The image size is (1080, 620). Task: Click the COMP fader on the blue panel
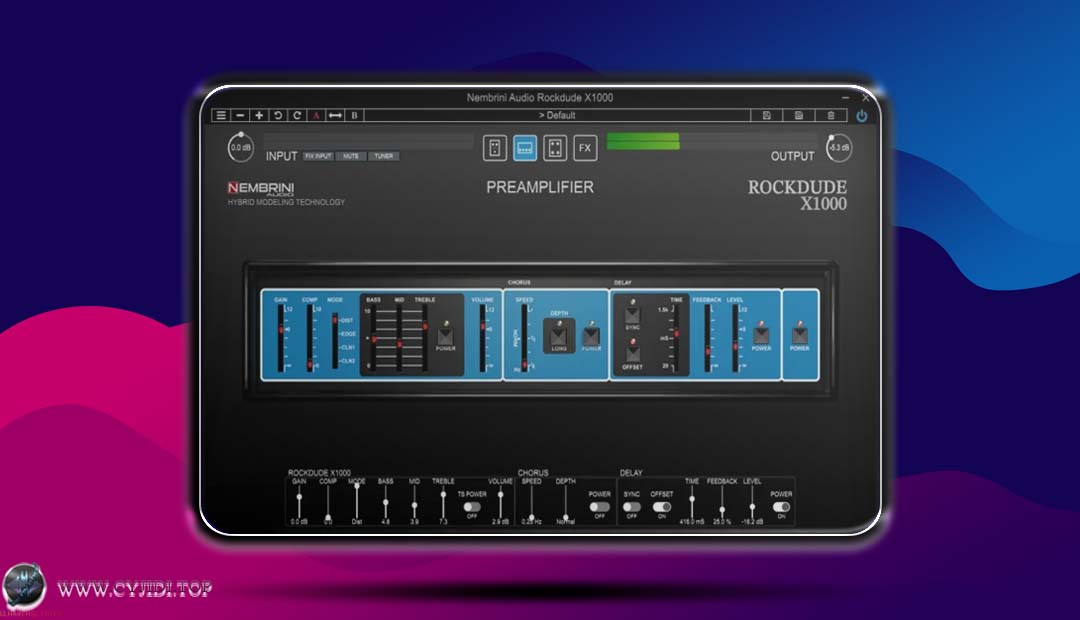[x=310, y=338]
